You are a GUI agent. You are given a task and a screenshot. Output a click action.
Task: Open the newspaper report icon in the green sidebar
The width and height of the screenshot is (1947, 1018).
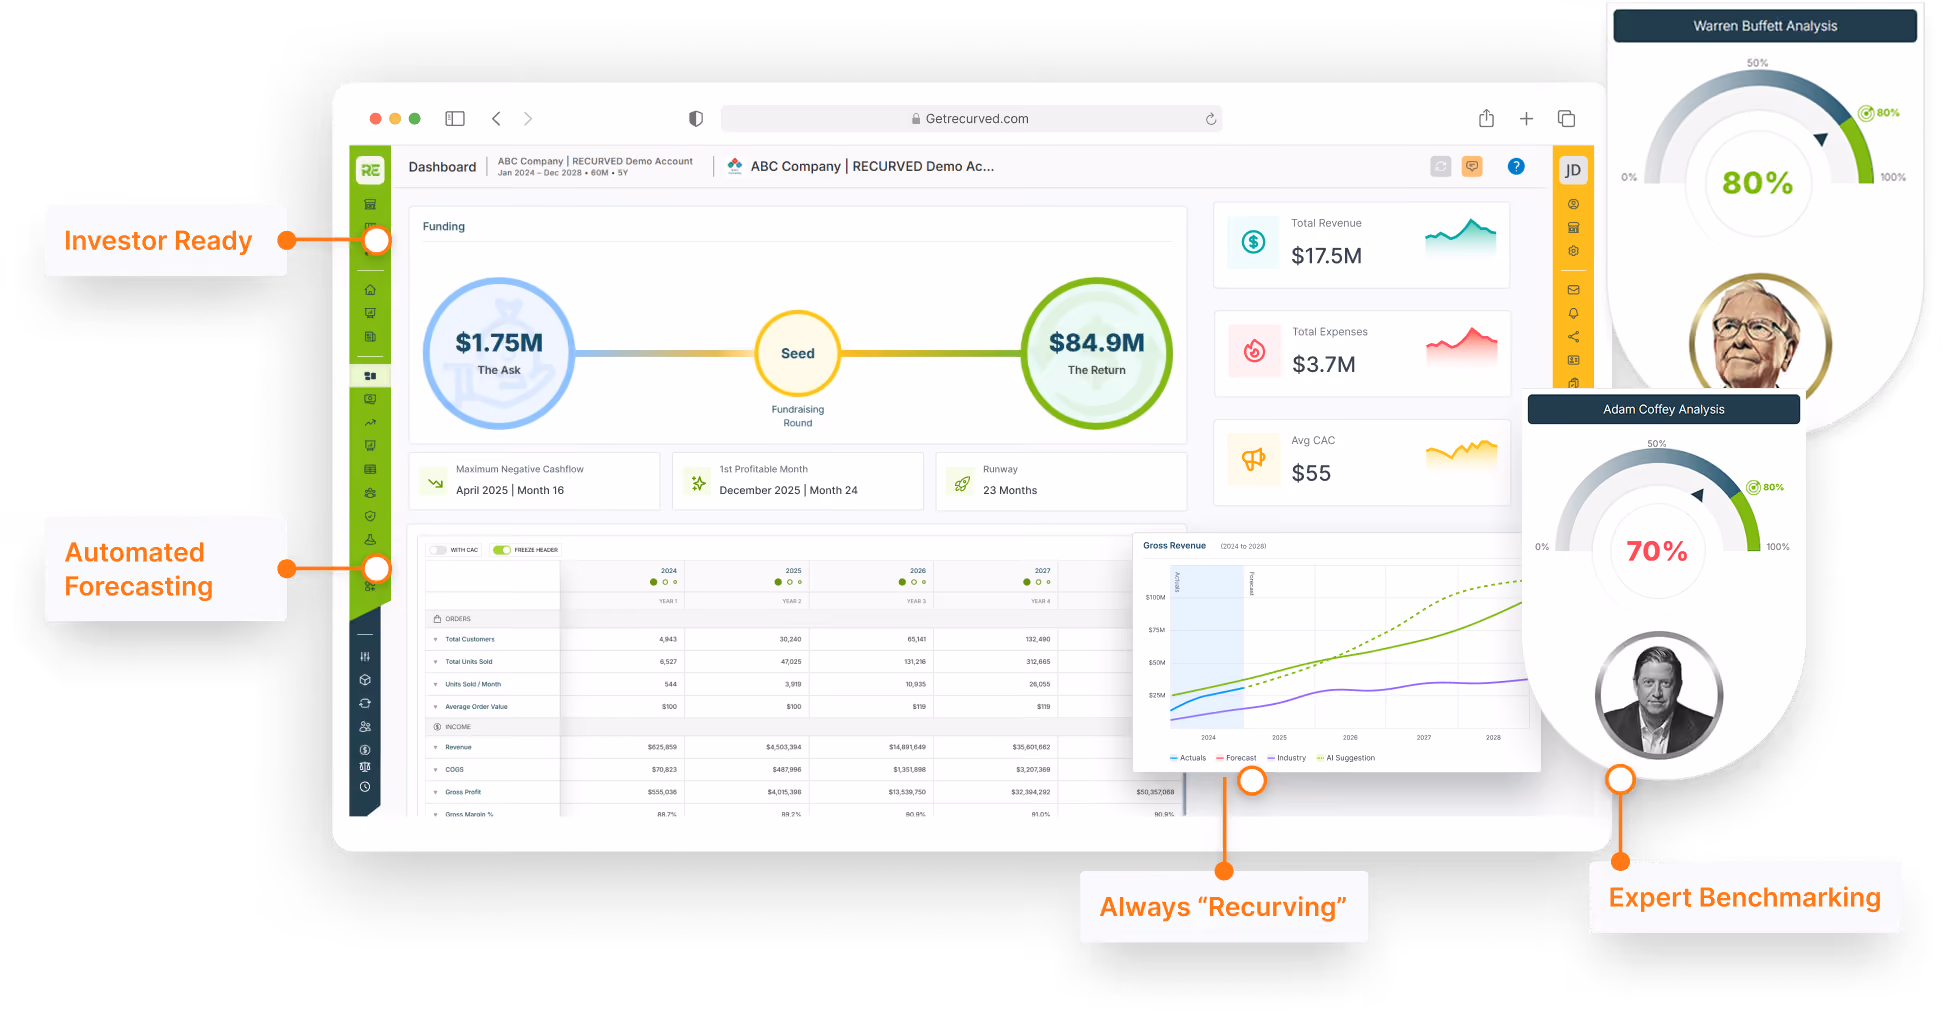[370, 337]
